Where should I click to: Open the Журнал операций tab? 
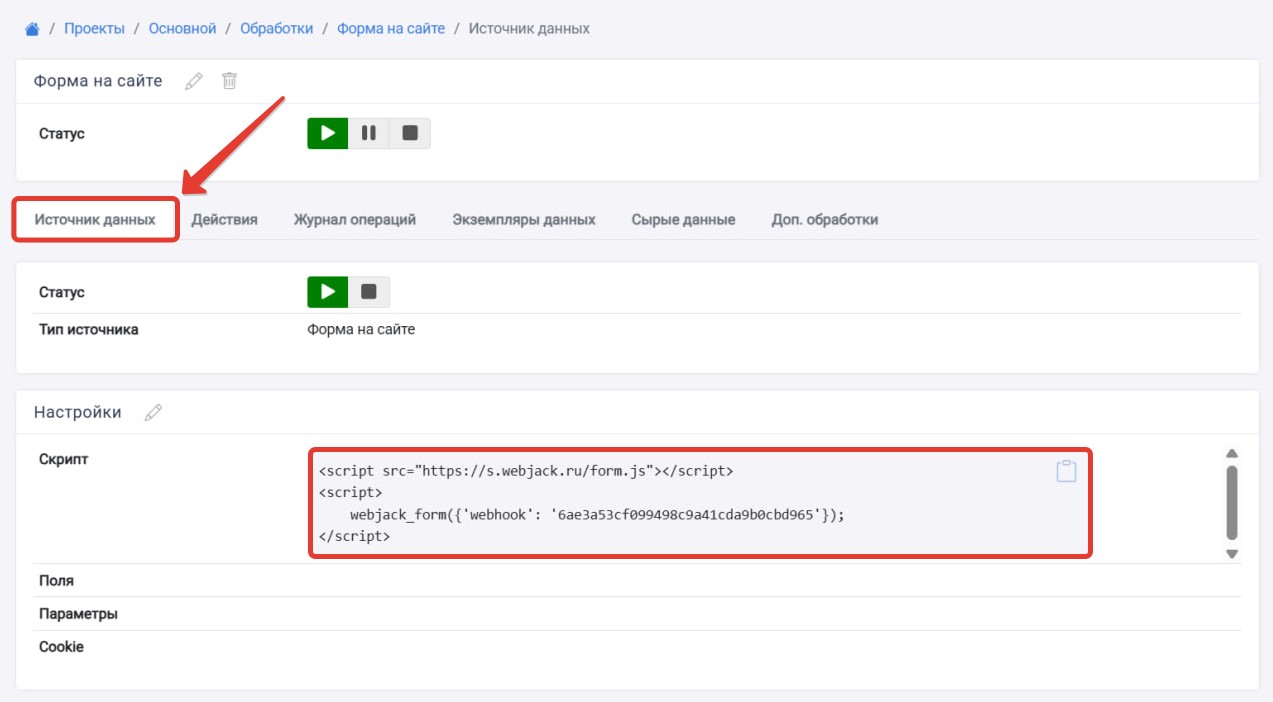pyautogui.click(x=354, y=219)
